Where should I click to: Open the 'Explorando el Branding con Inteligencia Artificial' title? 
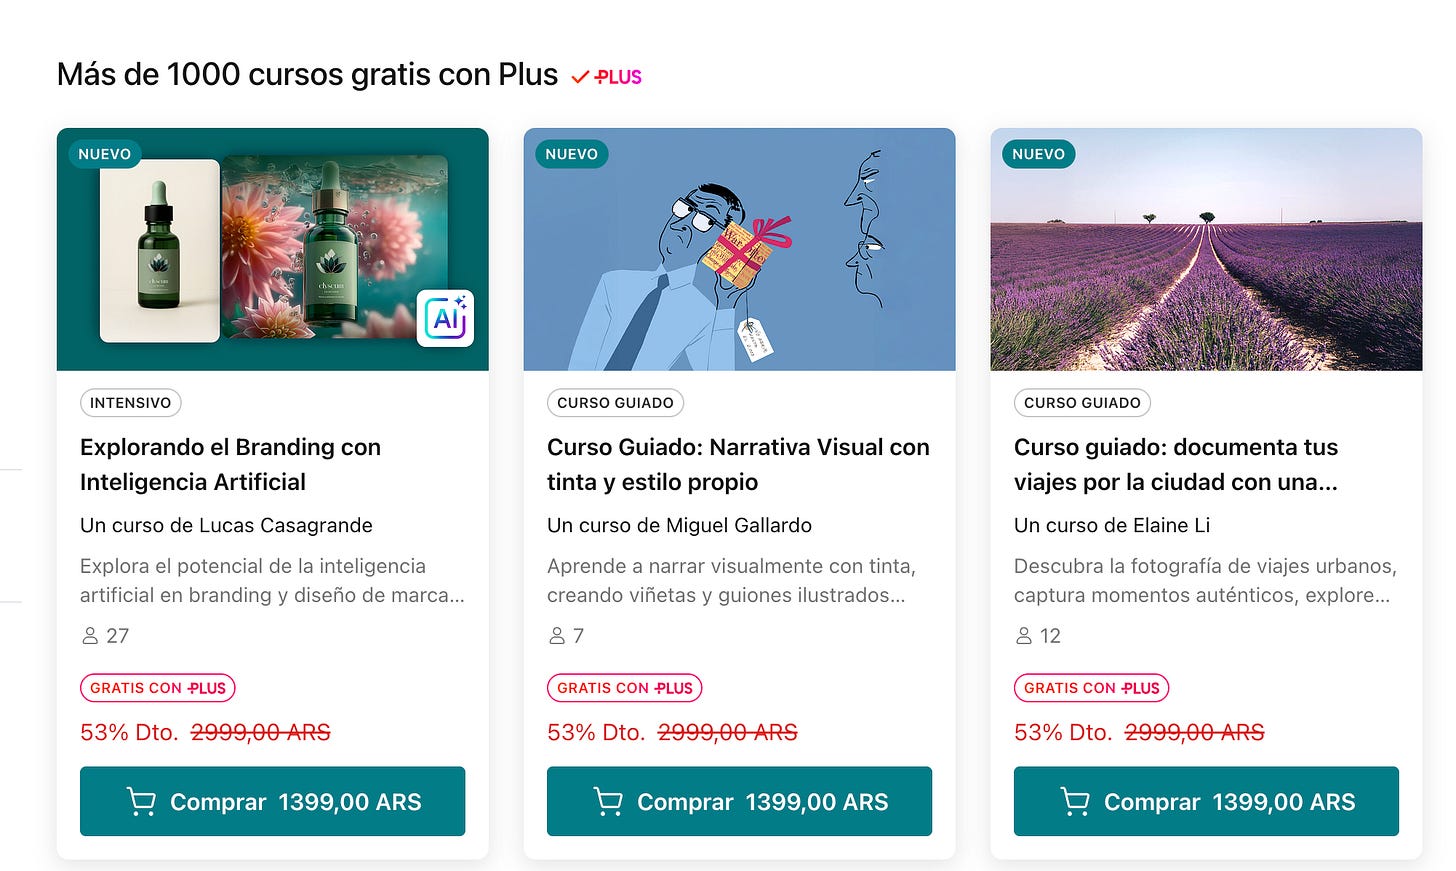coord(230,464)
